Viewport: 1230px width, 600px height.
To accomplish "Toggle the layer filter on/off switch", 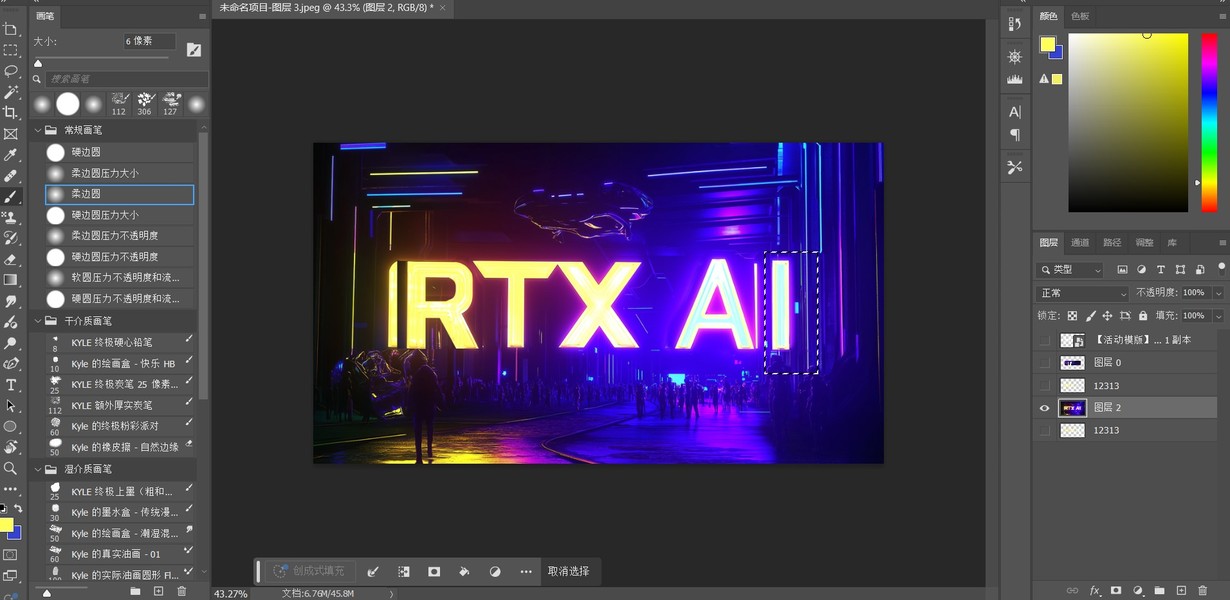I will (1220, 268).
